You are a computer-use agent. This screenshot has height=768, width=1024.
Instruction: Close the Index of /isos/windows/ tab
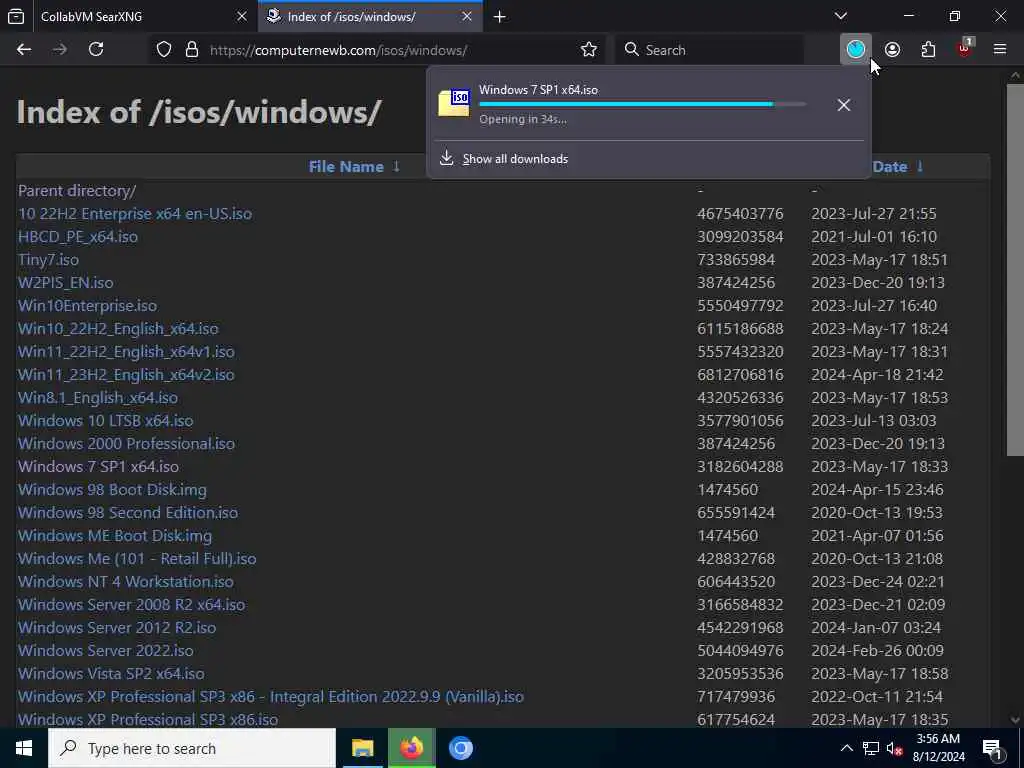pos(466,16)
